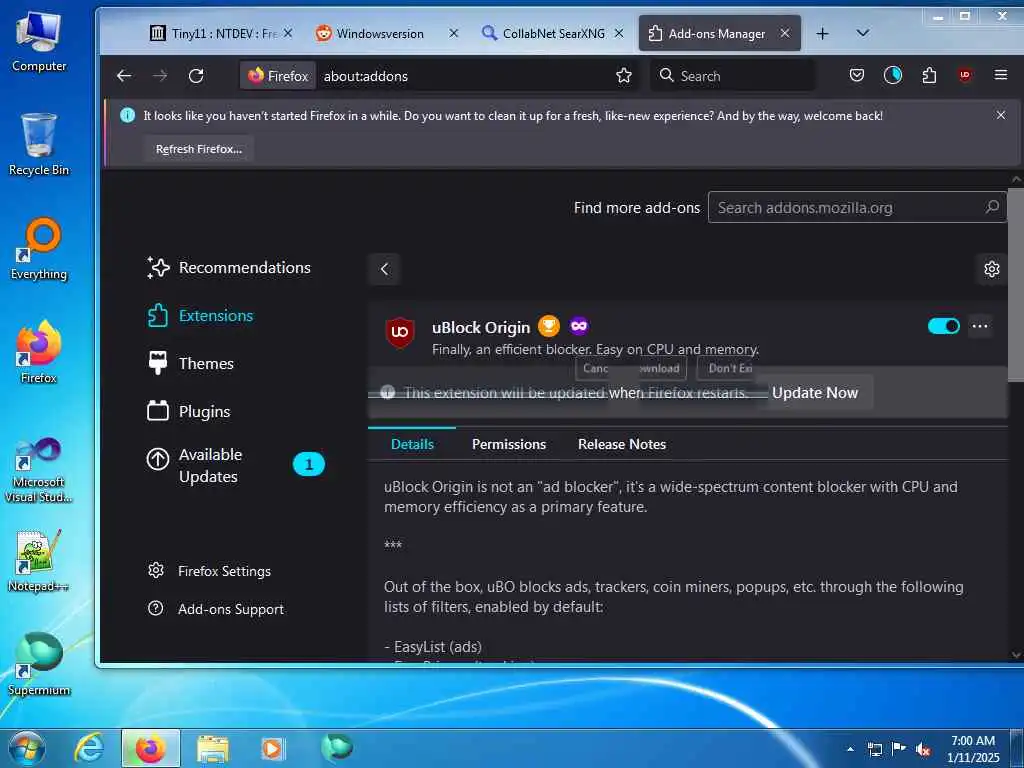Open Windows Explorer folder in taskbar
The height and width of the screenshot is (768, 1024).
(213, 748)
